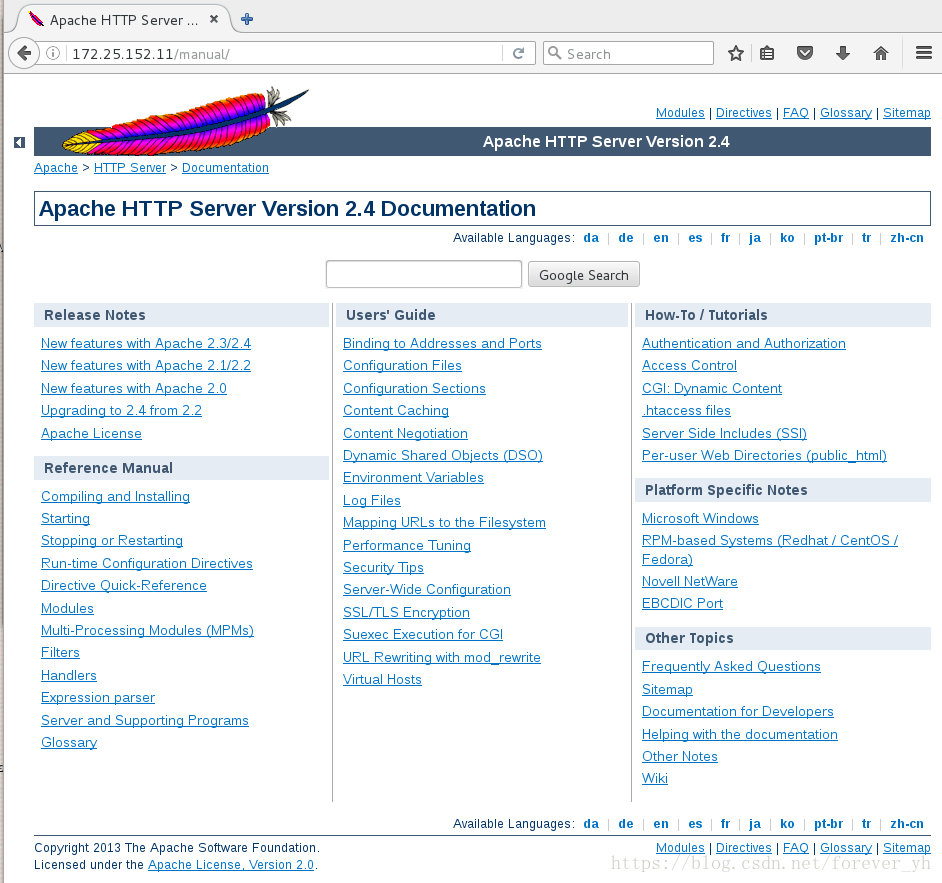The width and height of the screenshot is (942, 883).
Task: Open the Virtual Hosts guide
Action: point(382,679)
